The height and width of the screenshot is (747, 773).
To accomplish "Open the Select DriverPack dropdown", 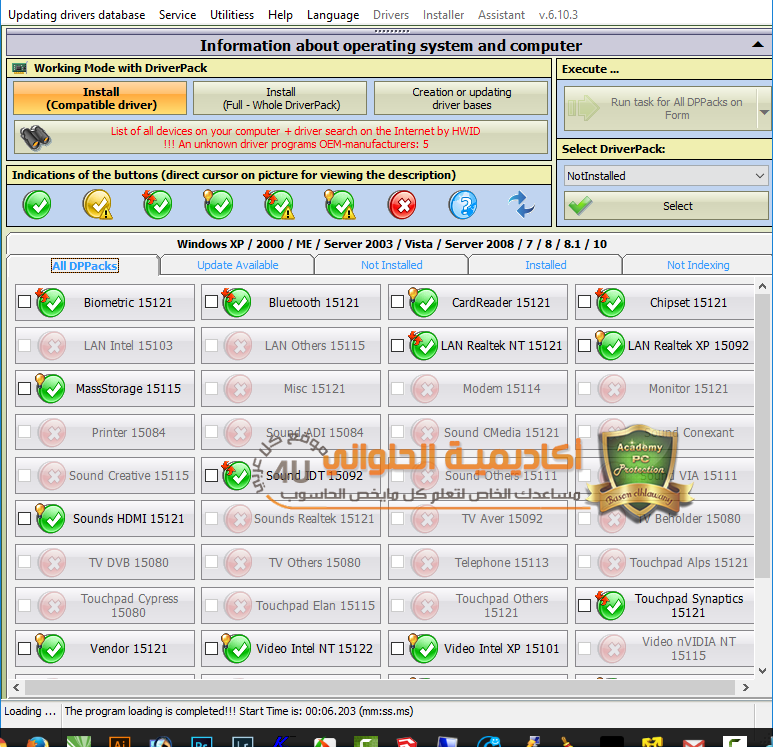I will pyautogui.click(x=666, y=176).
